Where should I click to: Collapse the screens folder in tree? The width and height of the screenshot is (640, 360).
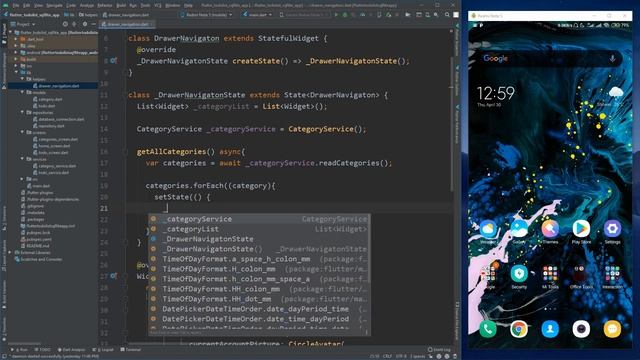(x=23, y=132)
